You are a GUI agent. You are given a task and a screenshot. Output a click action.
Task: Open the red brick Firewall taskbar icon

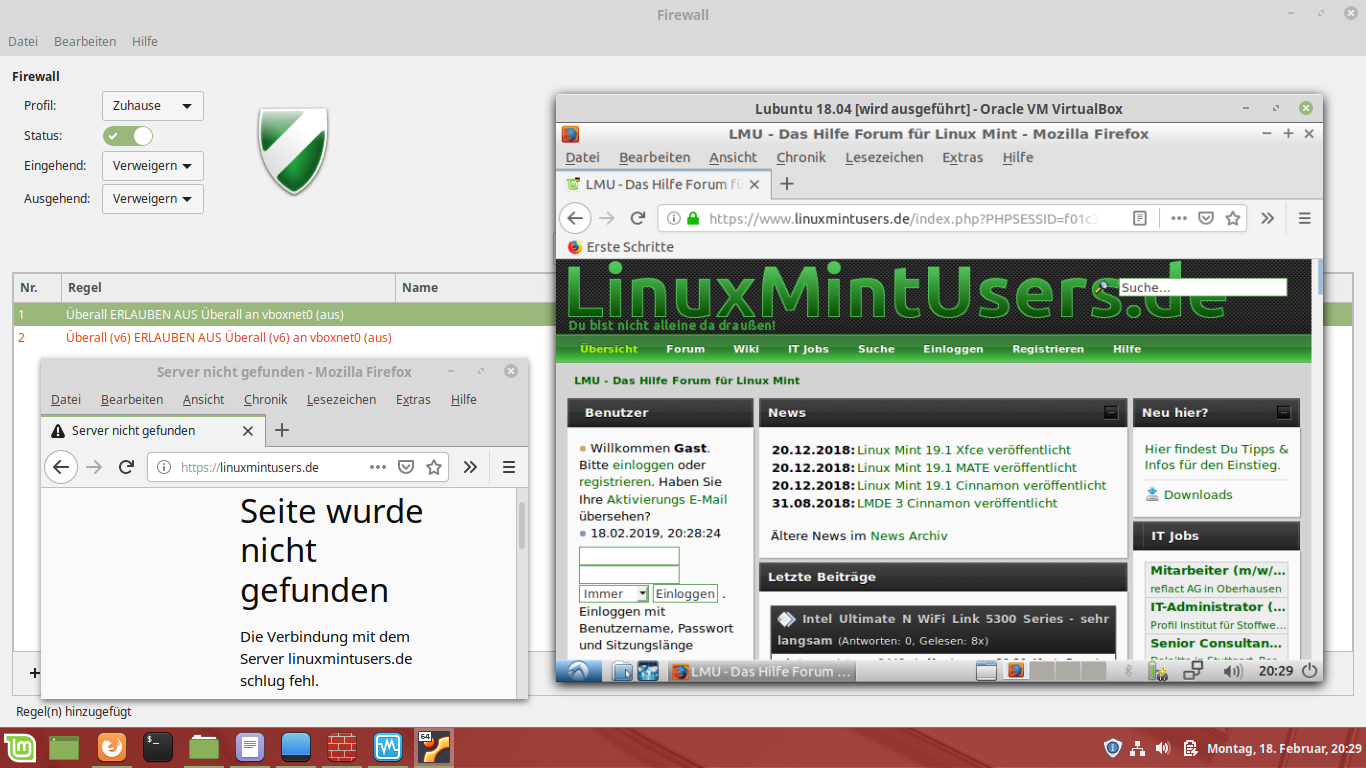[x=342, y=747]
